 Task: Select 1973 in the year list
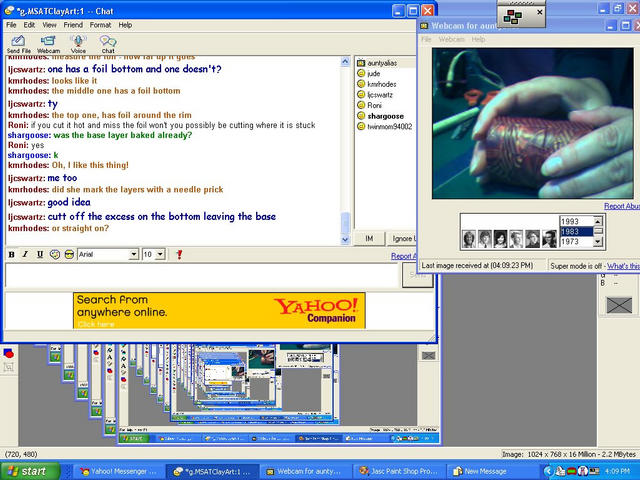(x=576, y=241)
